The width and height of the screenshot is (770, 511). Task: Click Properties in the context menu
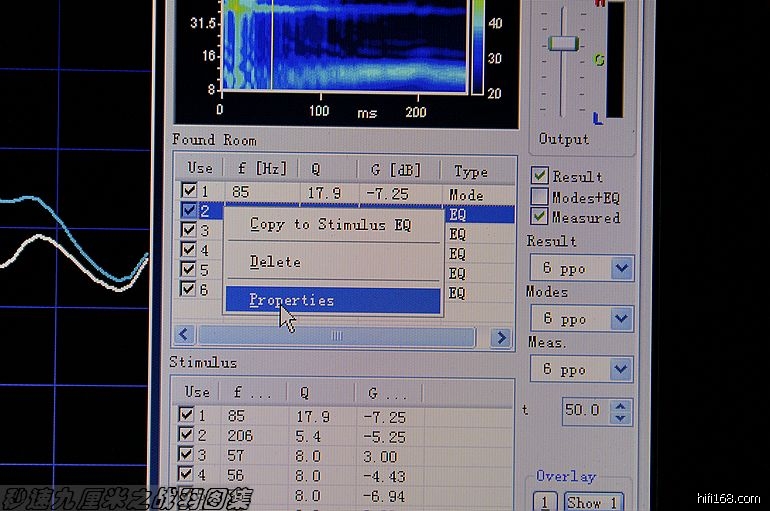tap(292, 300)
